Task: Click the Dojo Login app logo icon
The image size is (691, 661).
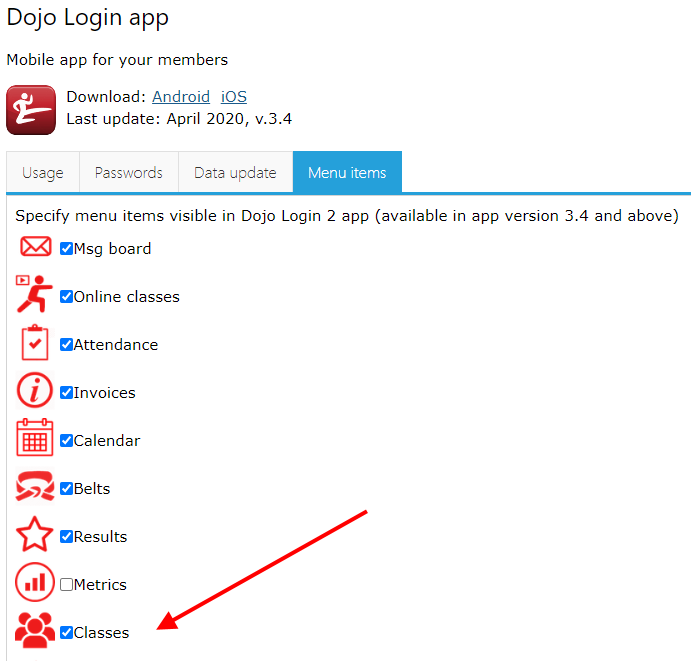Action: coord(31,110)
